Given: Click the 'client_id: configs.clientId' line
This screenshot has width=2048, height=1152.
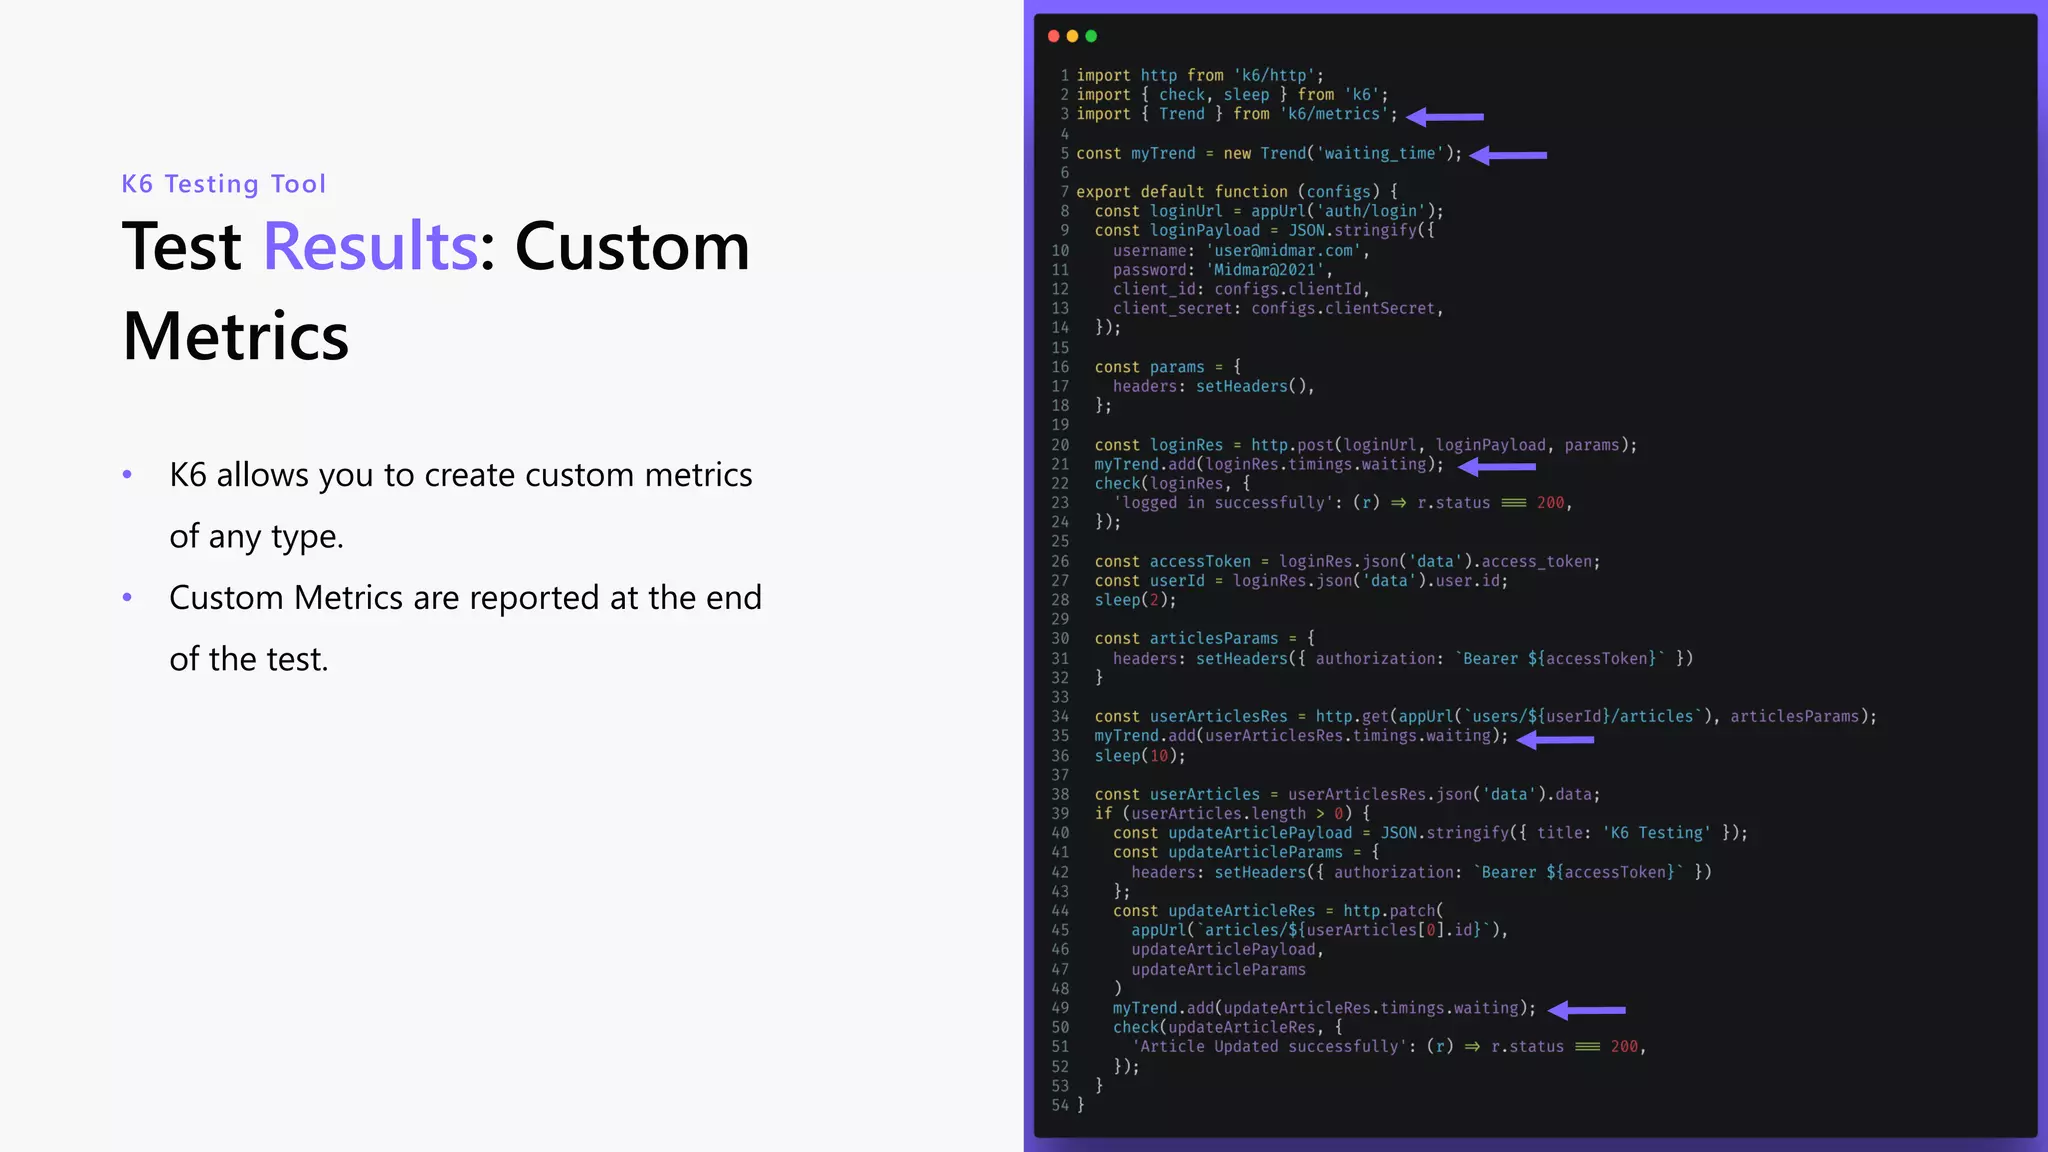Looking at the screenshot, I should click(1241, 289).
